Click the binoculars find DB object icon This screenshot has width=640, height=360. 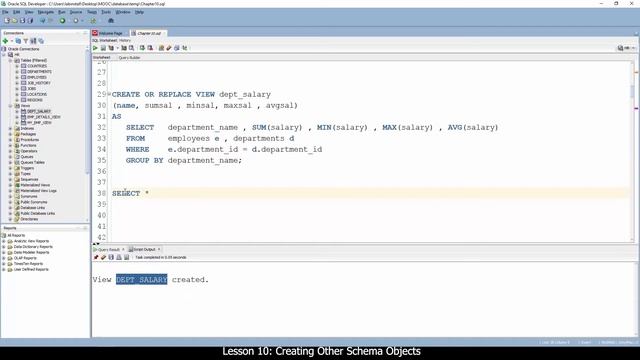pyautogui.click(x=111, y=20)
